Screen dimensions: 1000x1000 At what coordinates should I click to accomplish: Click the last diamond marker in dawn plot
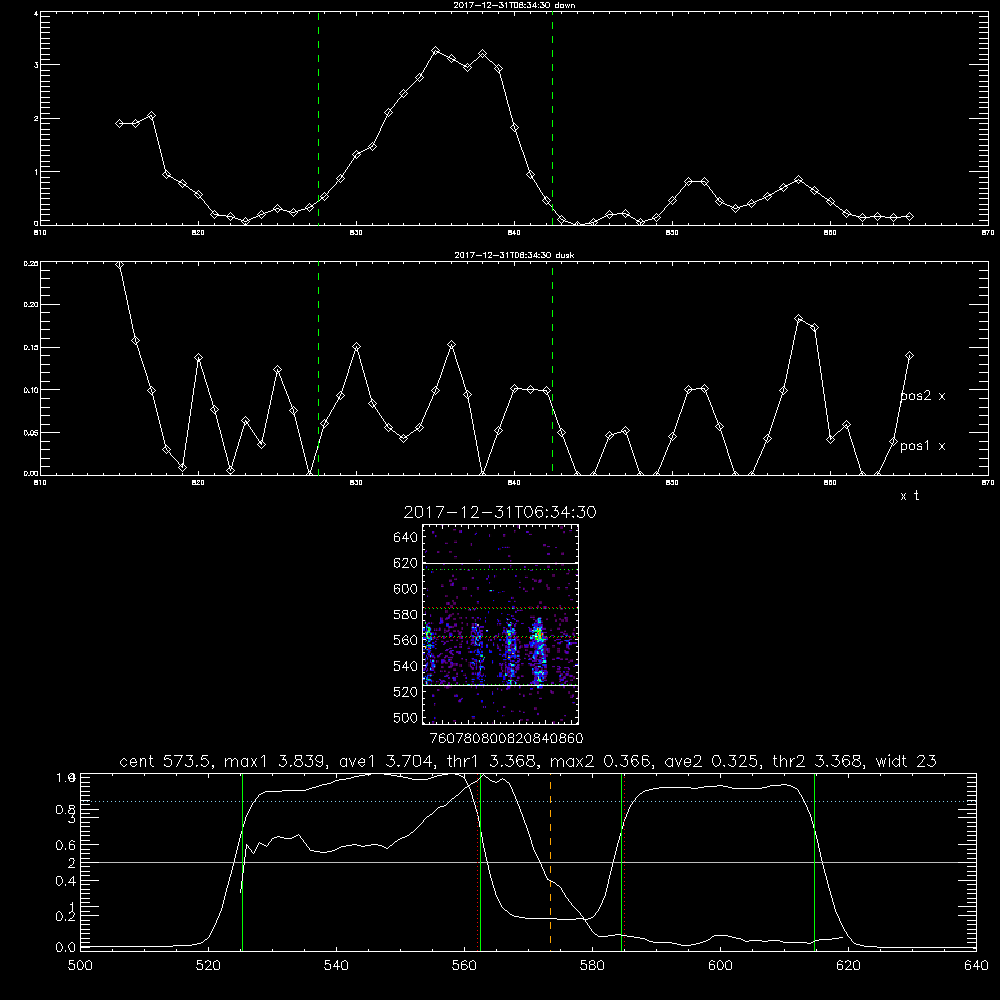pos(909,217)
